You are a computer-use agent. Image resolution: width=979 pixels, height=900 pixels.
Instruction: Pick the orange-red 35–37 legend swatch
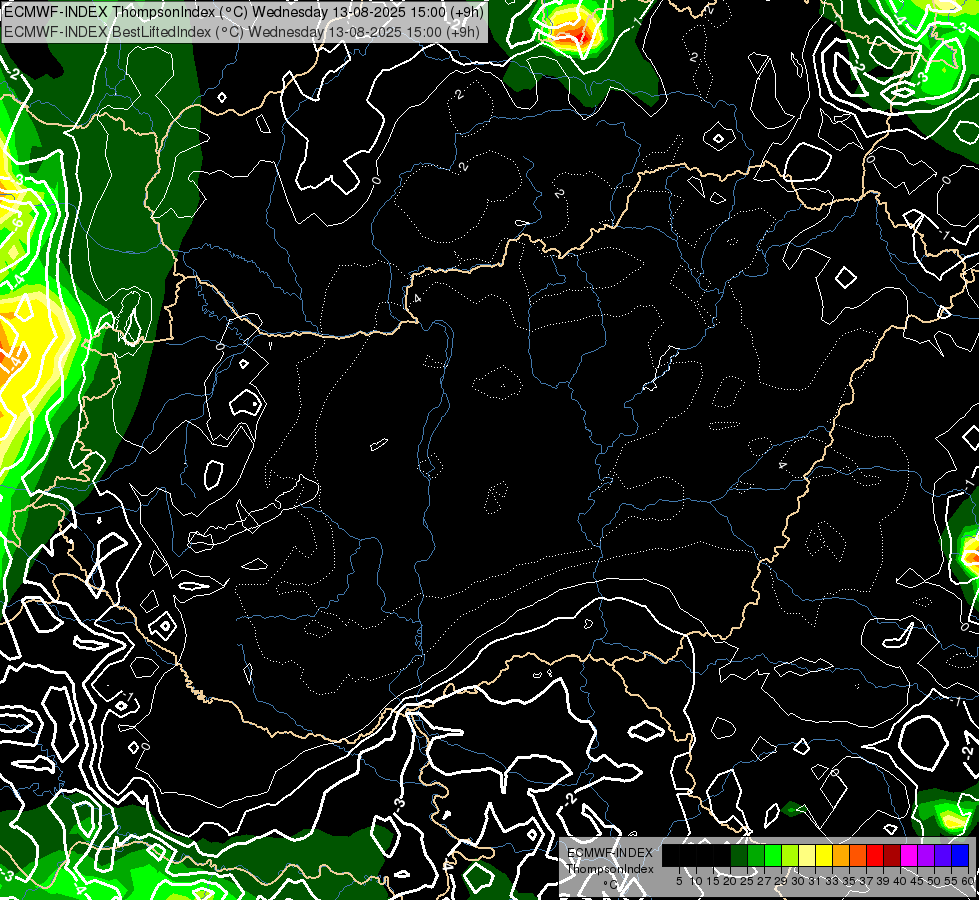click(858, 855)
